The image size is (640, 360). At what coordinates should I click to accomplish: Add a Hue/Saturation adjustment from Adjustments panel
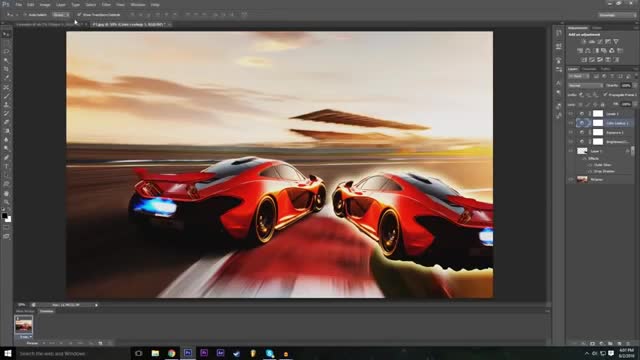pyautogui.click(x=580, y=51)
